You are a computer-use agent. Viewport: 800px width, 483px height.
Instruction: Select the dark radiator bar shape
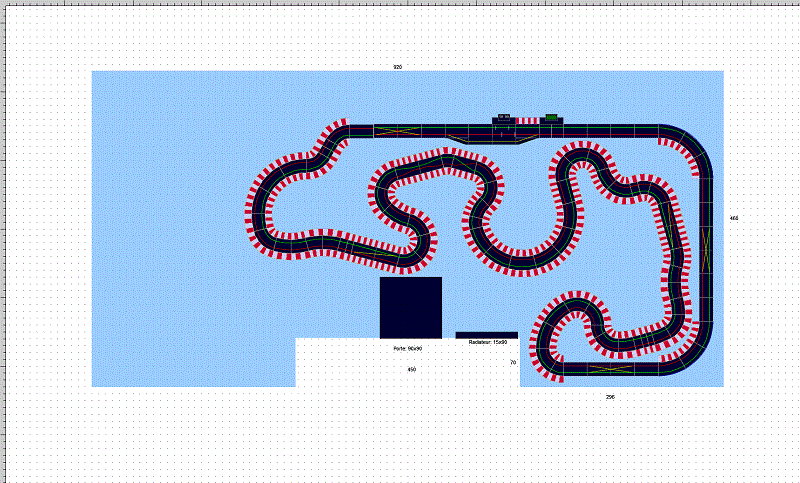(x=486, y=335)
